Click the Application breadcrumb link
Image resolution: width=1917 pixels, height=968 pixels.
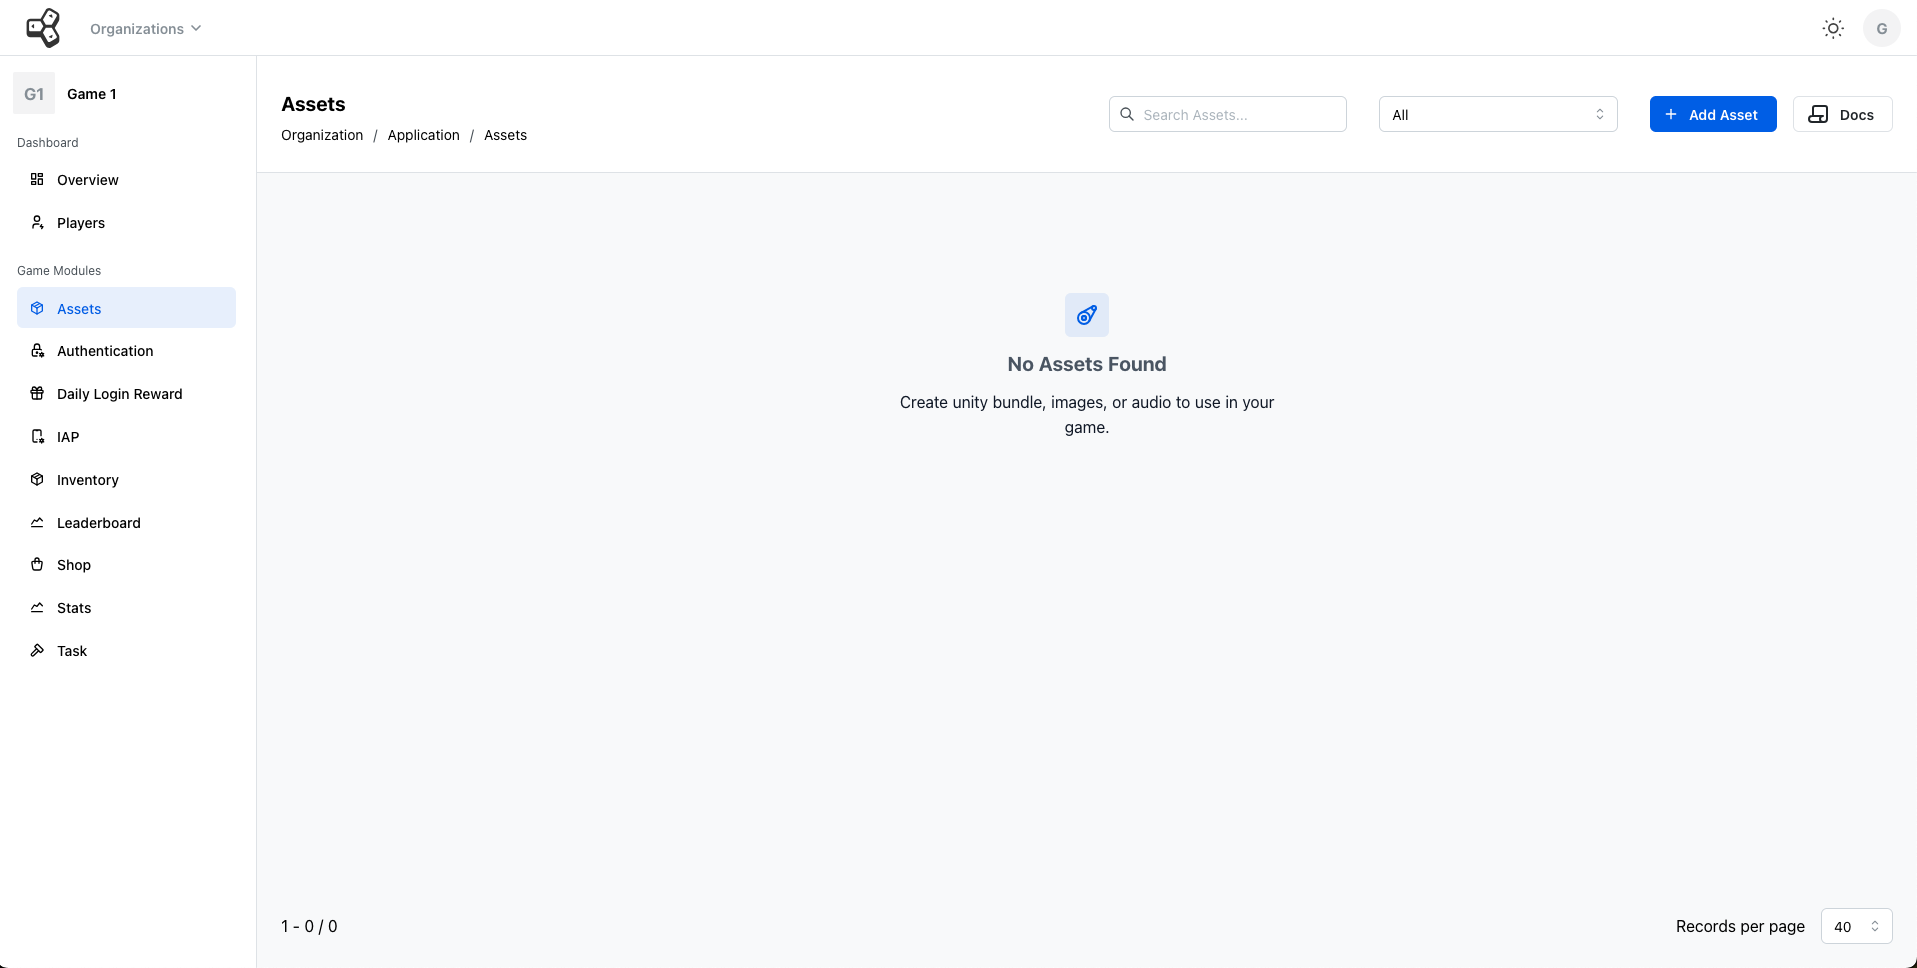coord(423,135)
